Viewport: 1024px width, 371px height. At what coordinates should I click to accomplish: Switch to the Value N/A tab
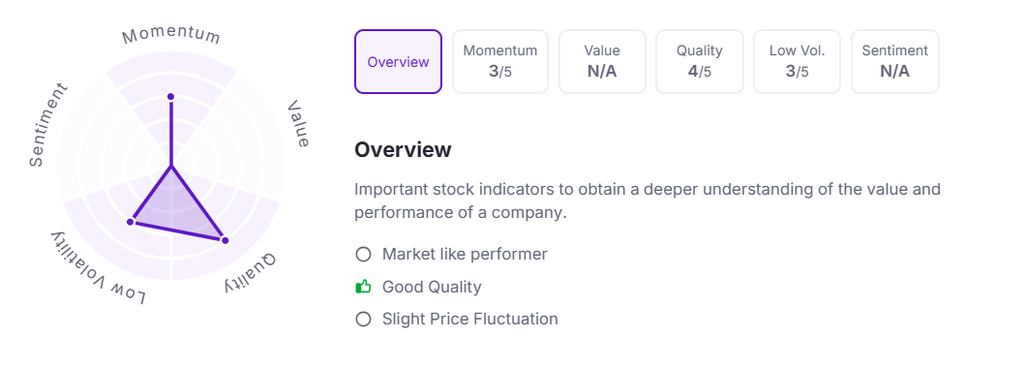[x=602, y=61]
